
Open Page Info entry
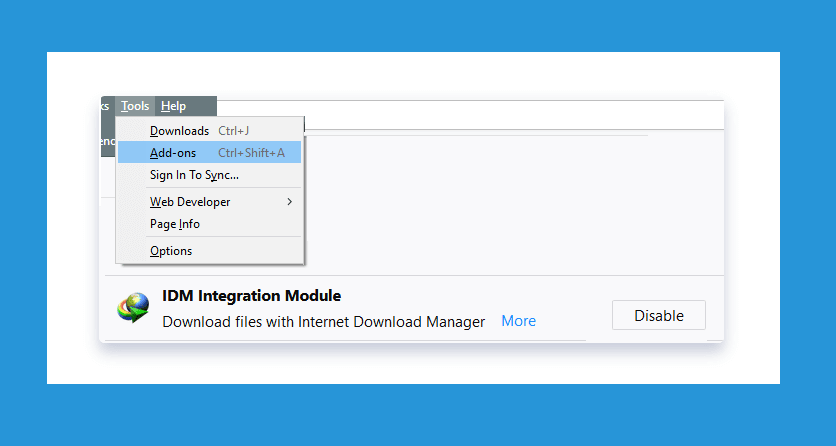tap(210, 224)
